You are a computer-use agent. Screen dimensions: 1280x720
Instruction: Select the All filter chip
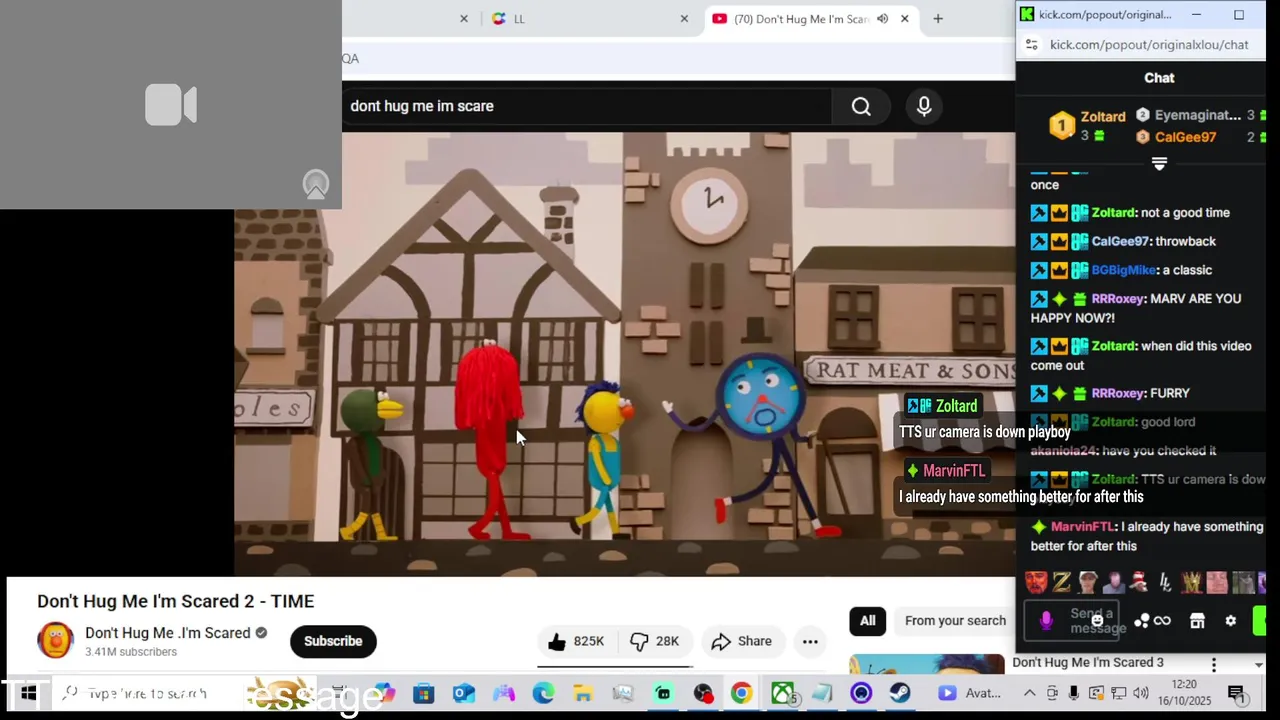pos(867,621)
